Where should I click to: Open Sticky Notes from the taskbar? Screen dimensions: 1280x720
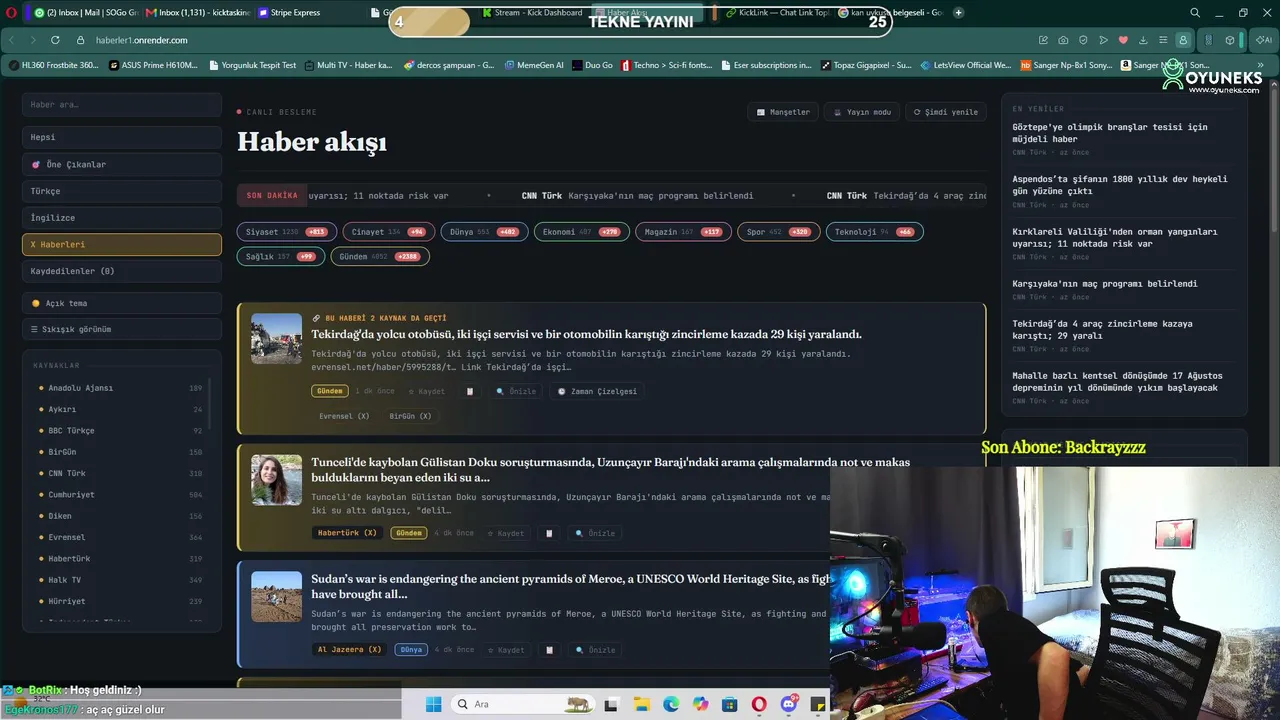coord(818,704)
